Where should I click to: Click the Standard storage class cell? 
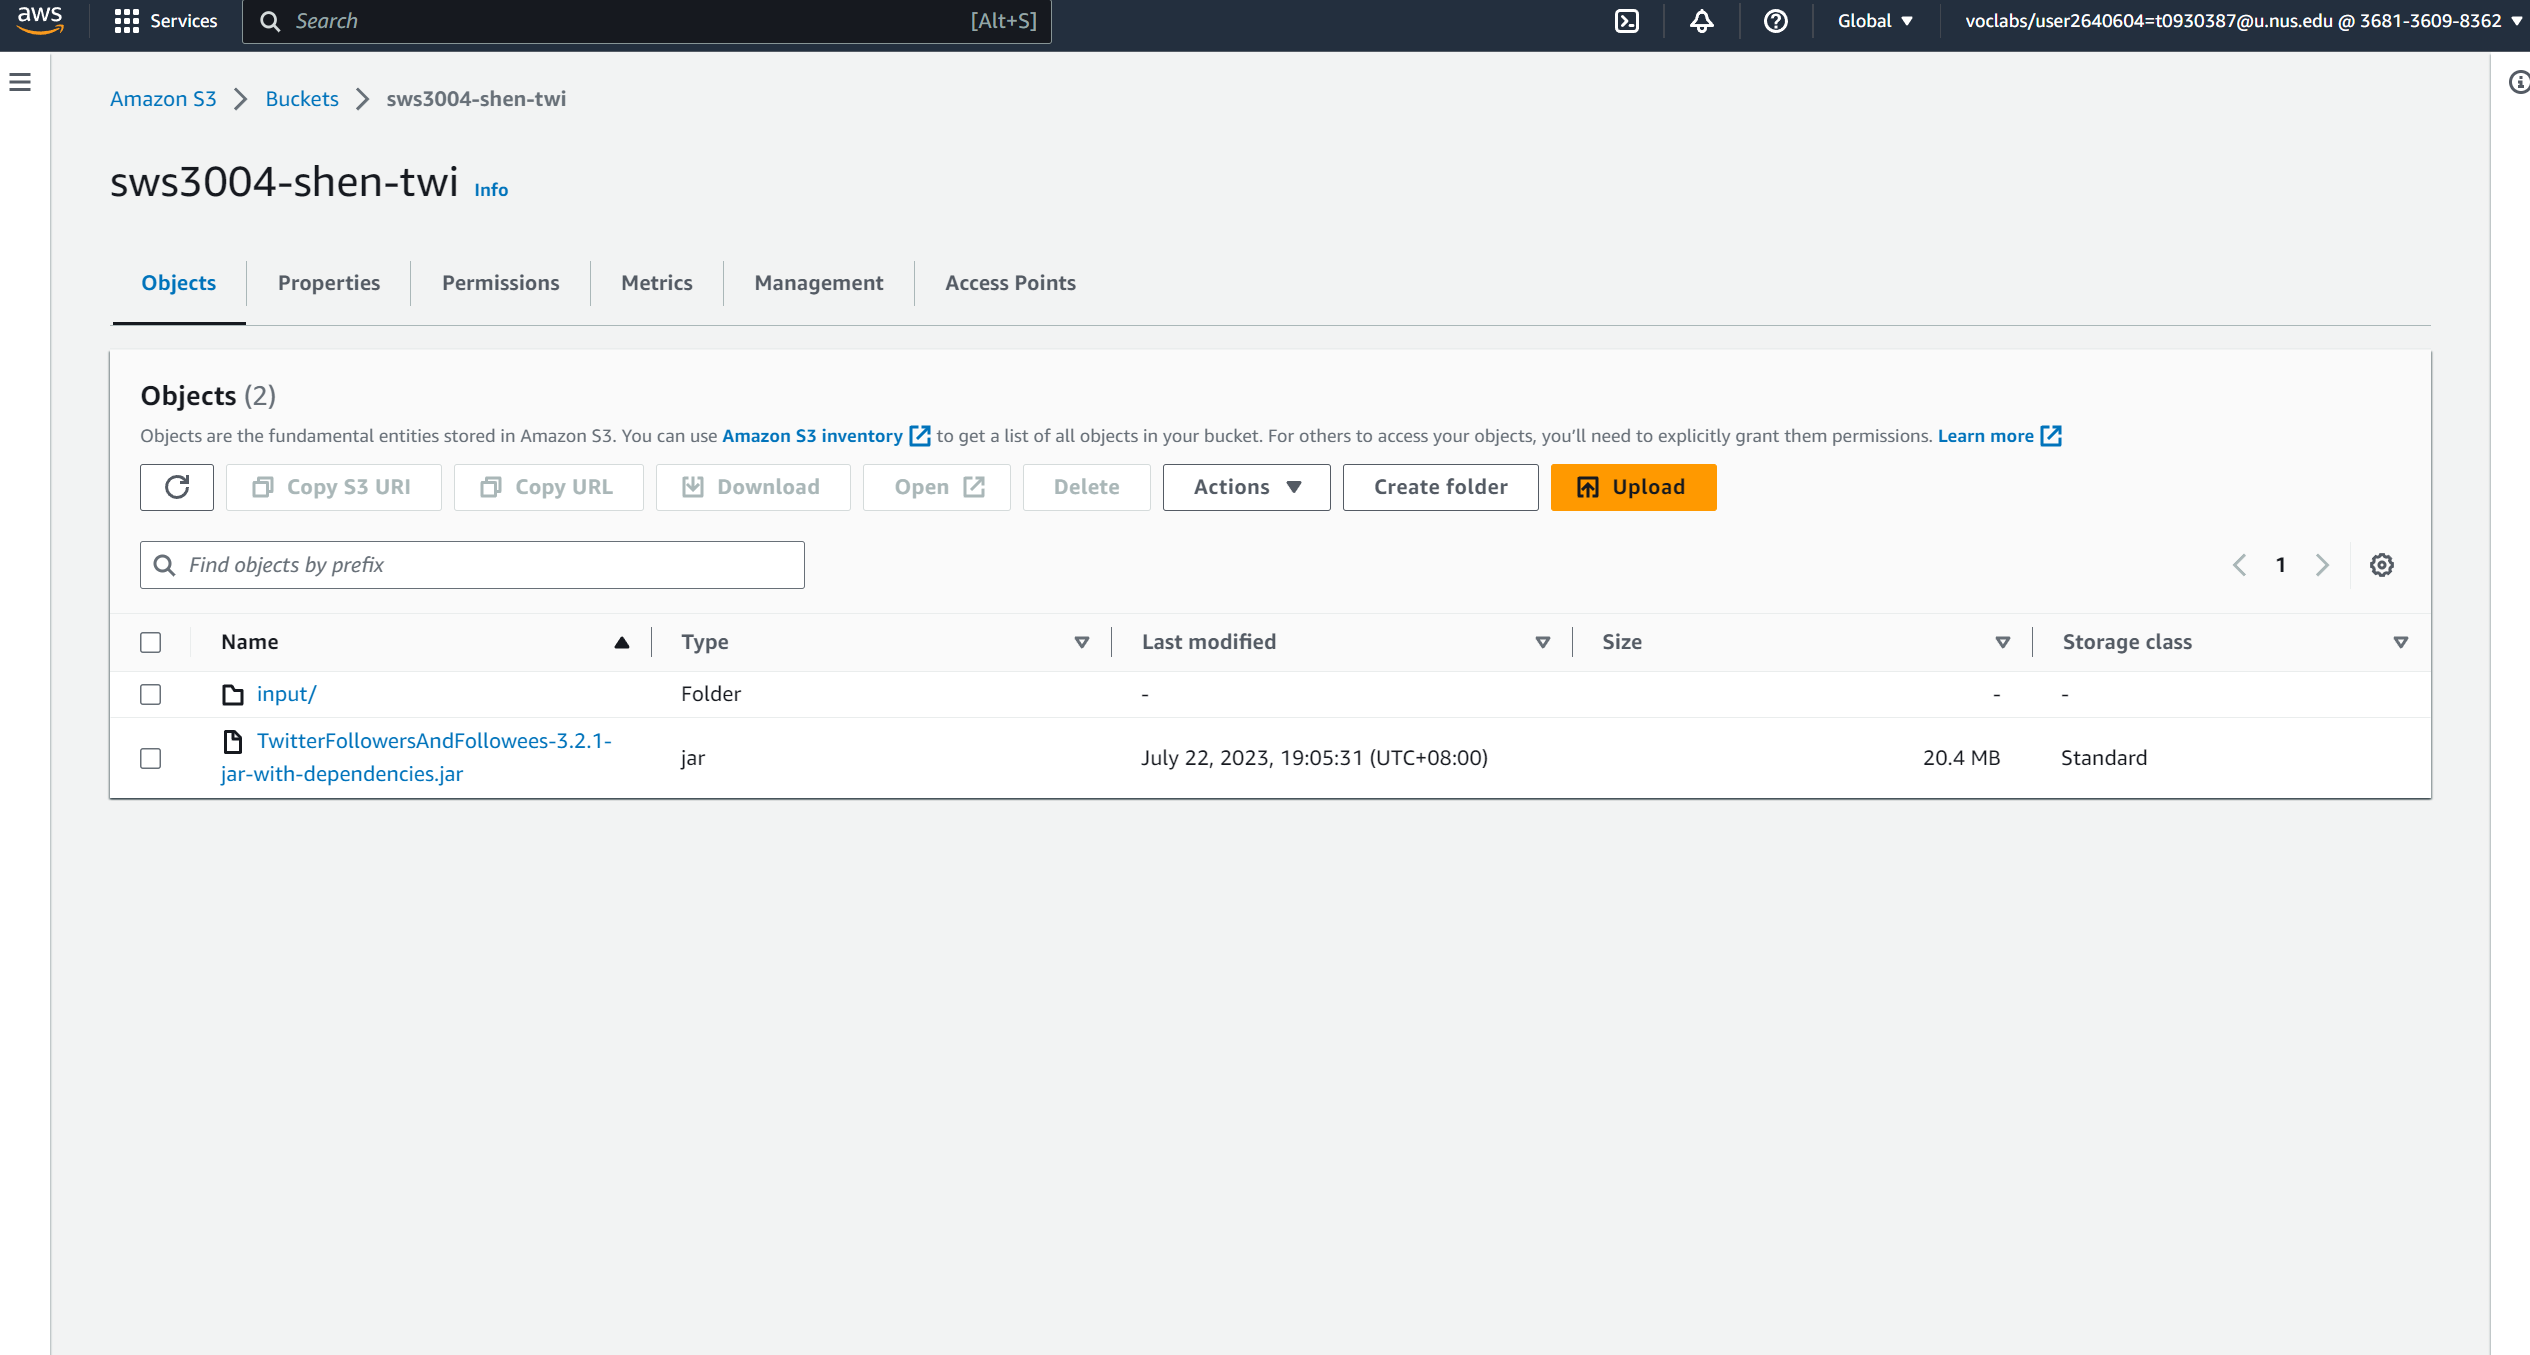(2104, 758)
